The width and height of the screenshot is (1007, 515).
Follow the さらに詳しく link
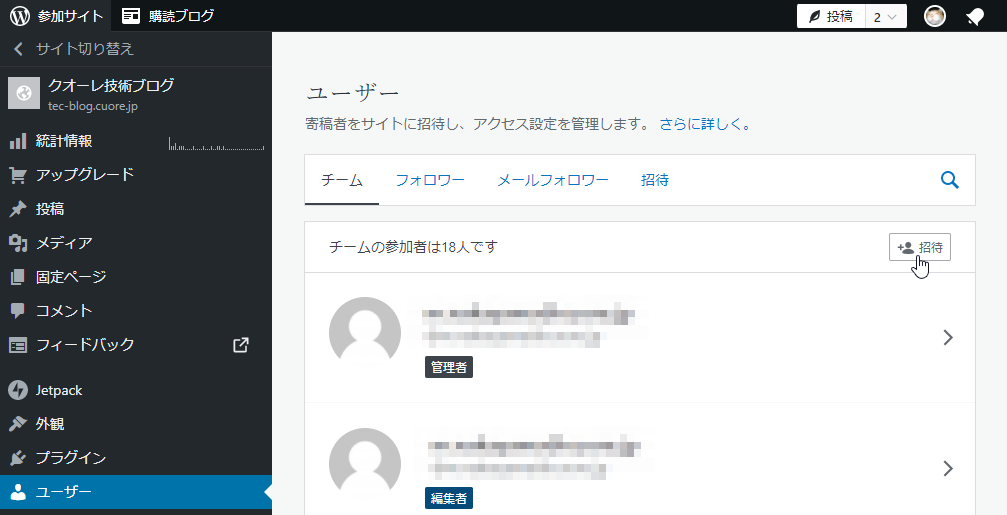704,125
